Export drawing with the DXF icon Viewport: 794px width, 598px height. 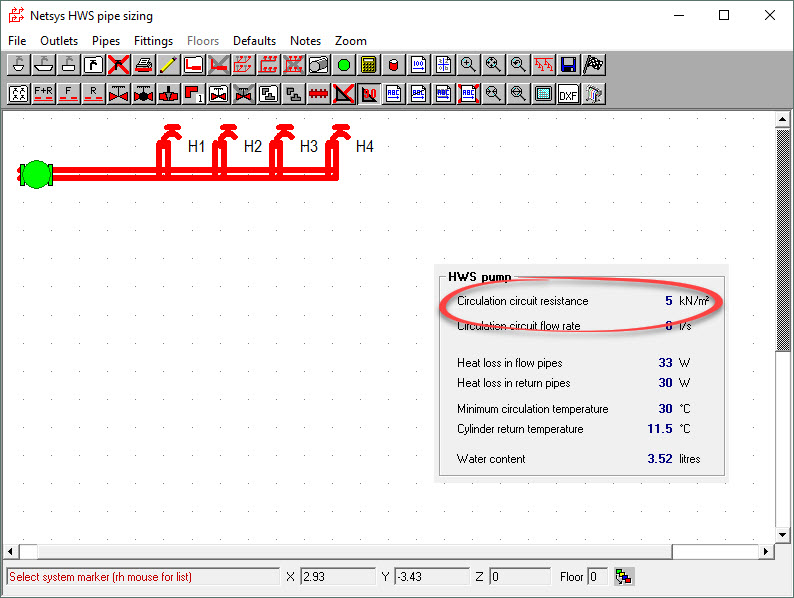coord(568,94)
